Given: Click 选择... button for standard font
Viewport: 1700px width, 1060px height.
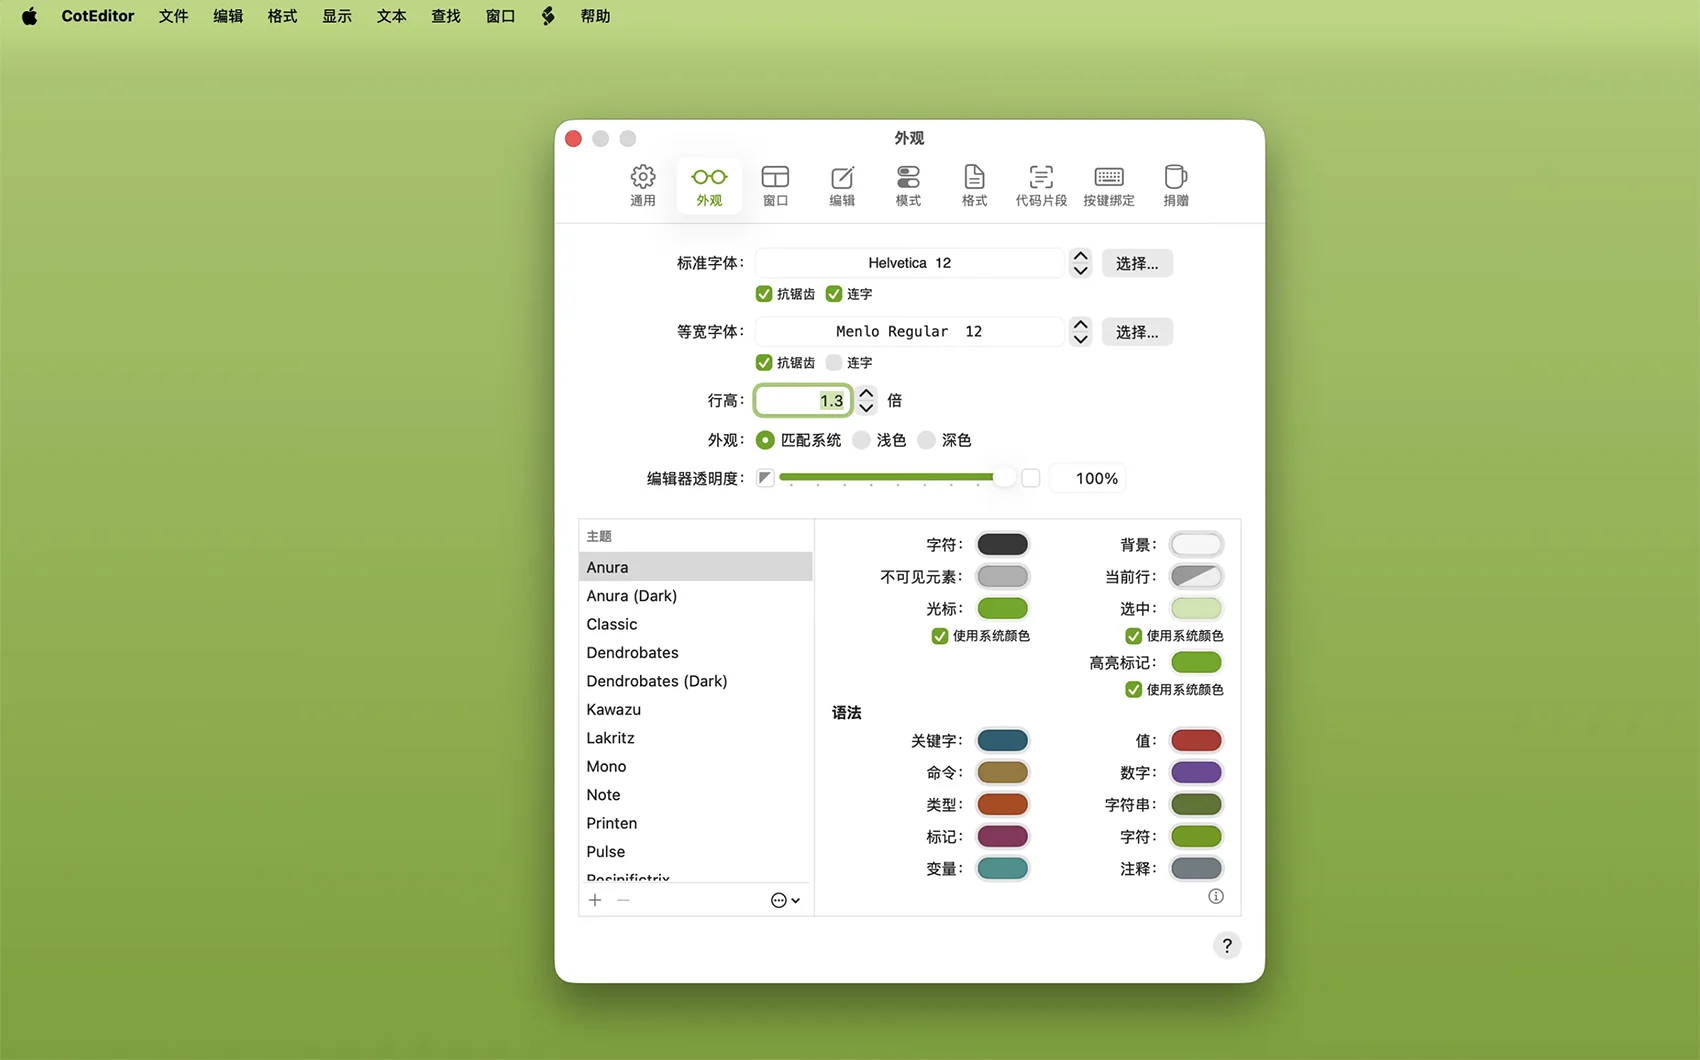Looking at the screenshot, I should point(1137,263).
